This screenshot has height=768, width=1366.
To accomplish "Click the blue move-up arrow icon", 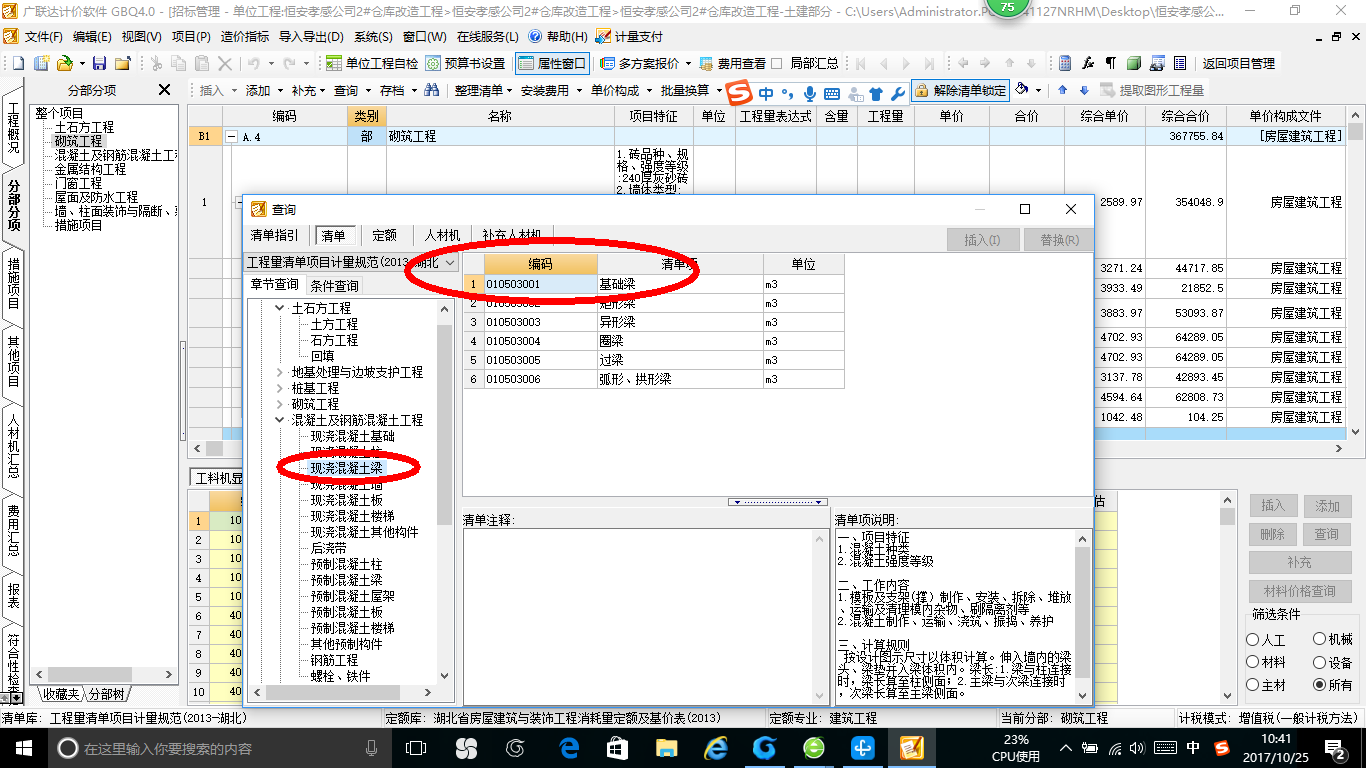I will click(x=1062, y=90).
